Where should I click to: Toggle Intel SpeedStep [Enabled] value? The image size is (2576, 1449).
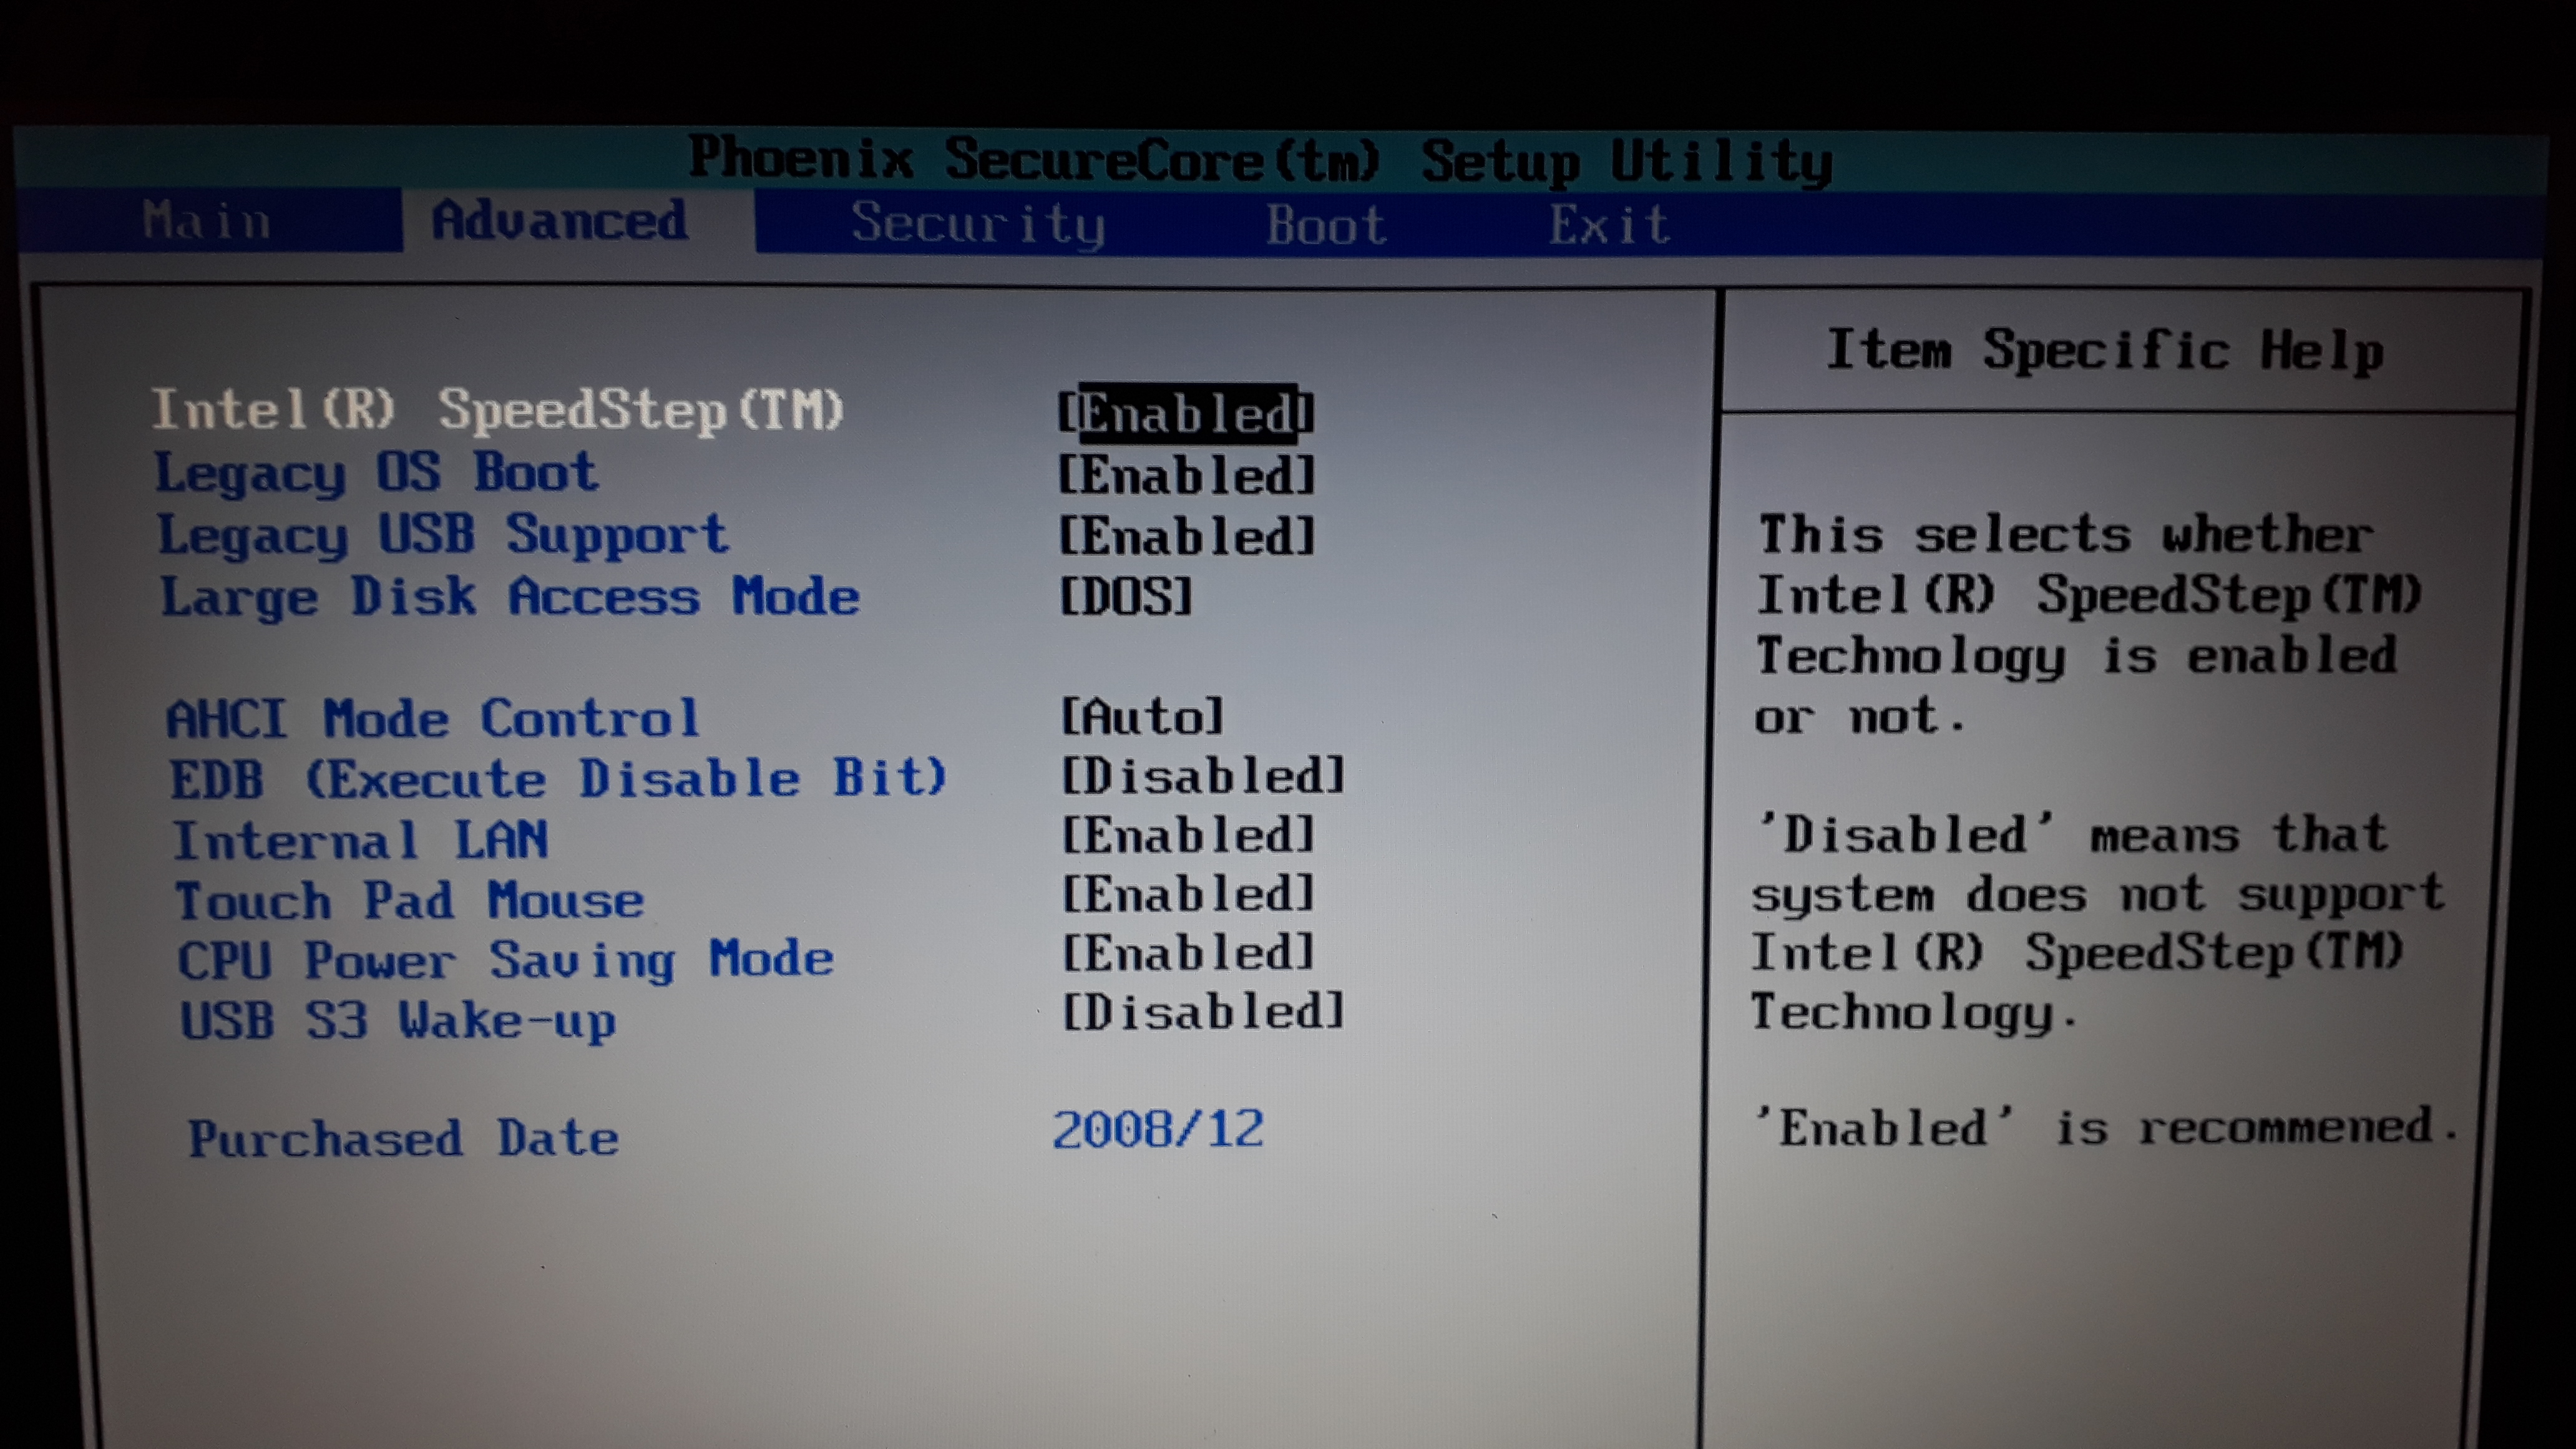[x=1186, y=412]
